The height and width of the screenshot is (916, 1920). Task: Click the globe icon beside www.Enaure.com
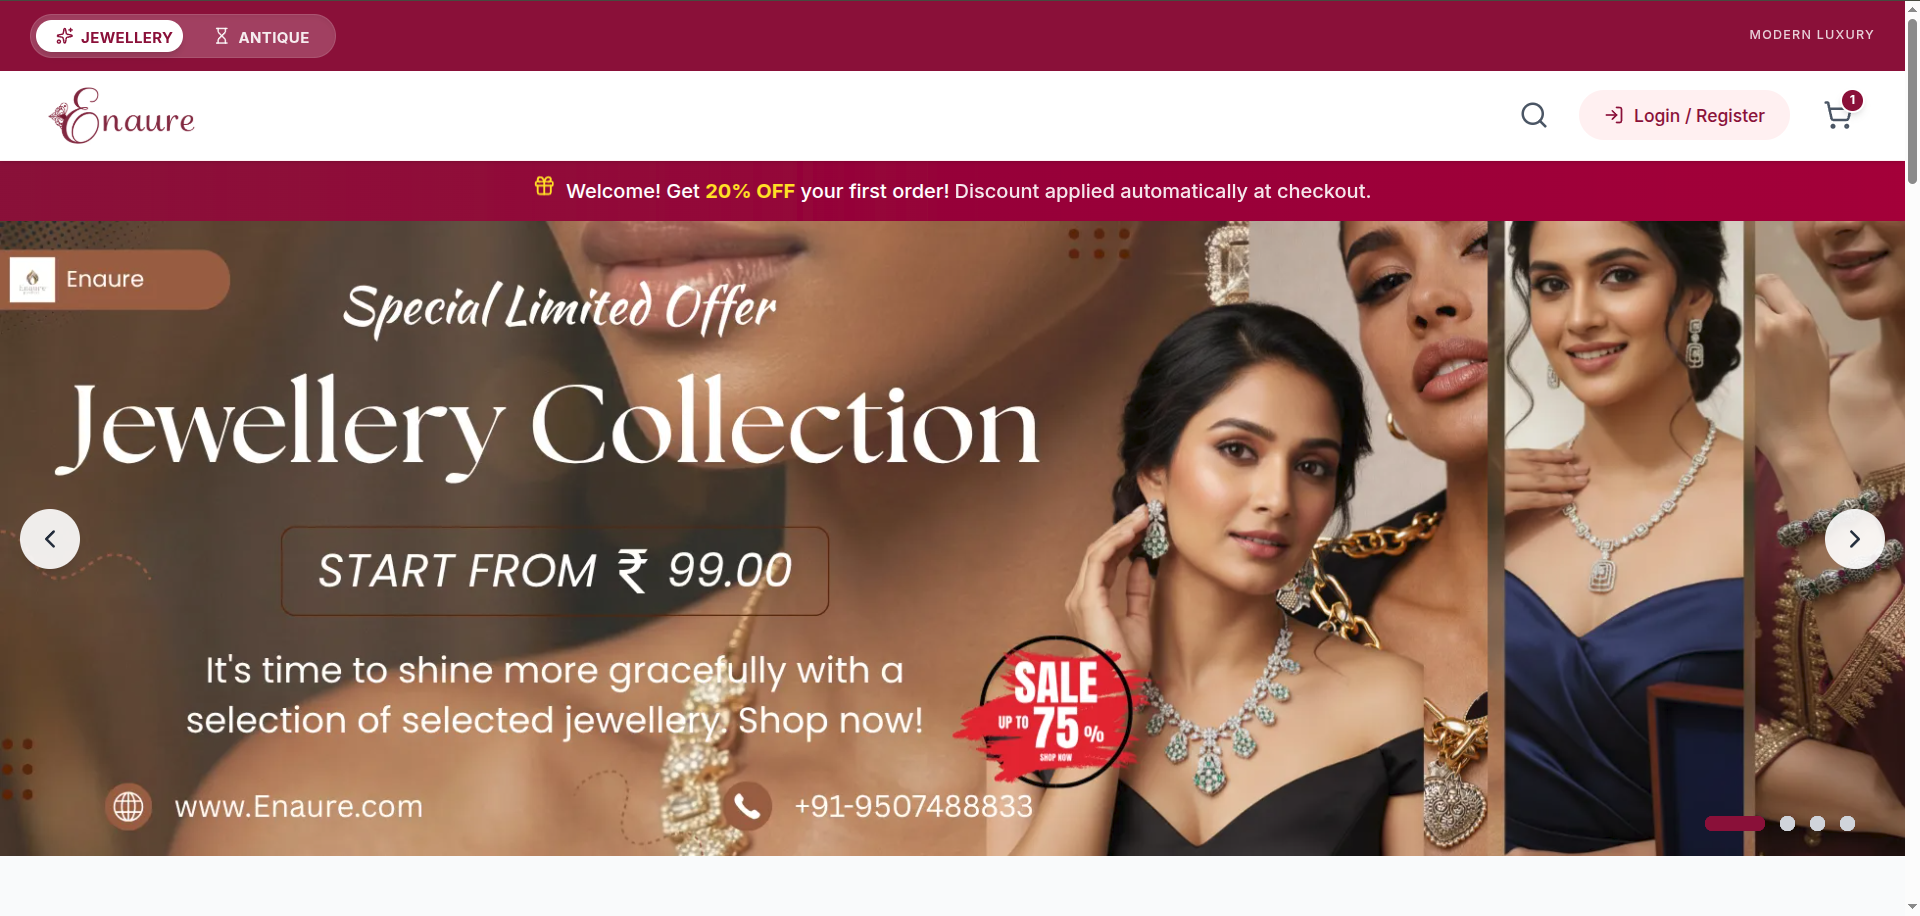pyautogui.click(x=128, y=806)
